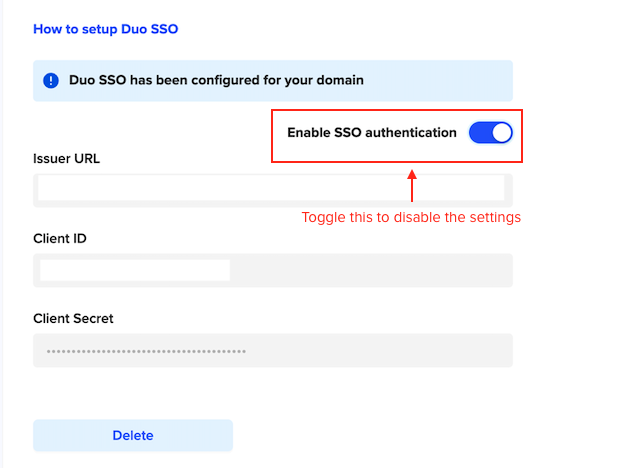622x468 pixels.
Task: Click the masked dots in Client Secret
Action: (x=146, y=351)
